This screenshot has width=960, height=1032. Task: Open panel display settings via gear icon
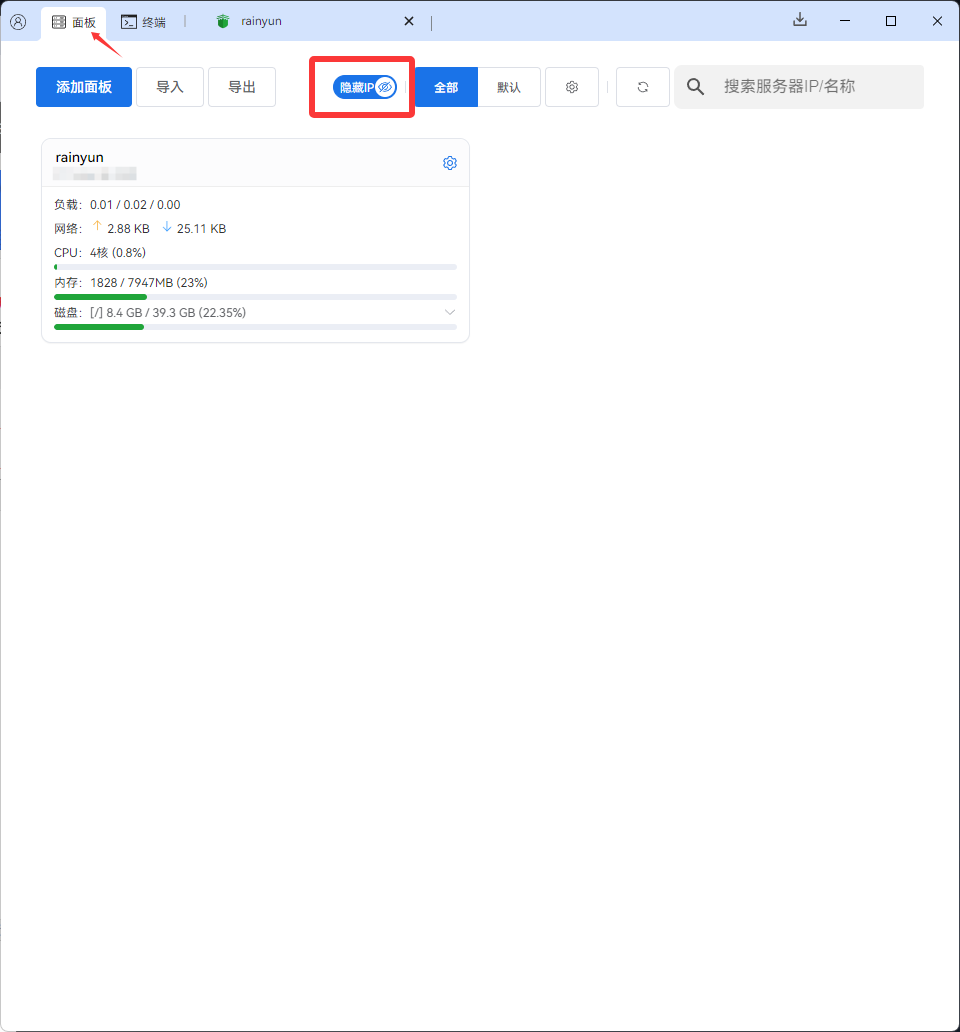coord(571,87)
